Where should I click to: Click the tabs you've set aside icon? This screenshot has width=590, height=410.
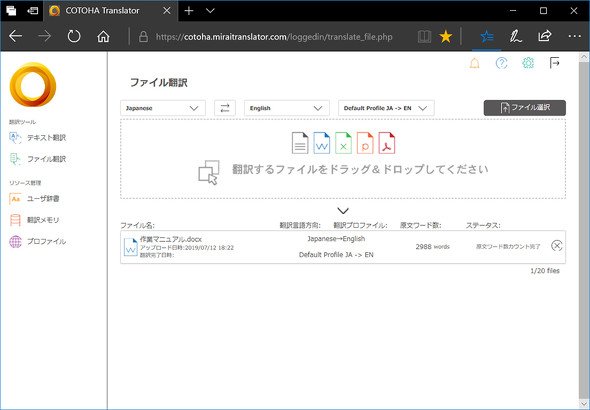coord(11,11)
